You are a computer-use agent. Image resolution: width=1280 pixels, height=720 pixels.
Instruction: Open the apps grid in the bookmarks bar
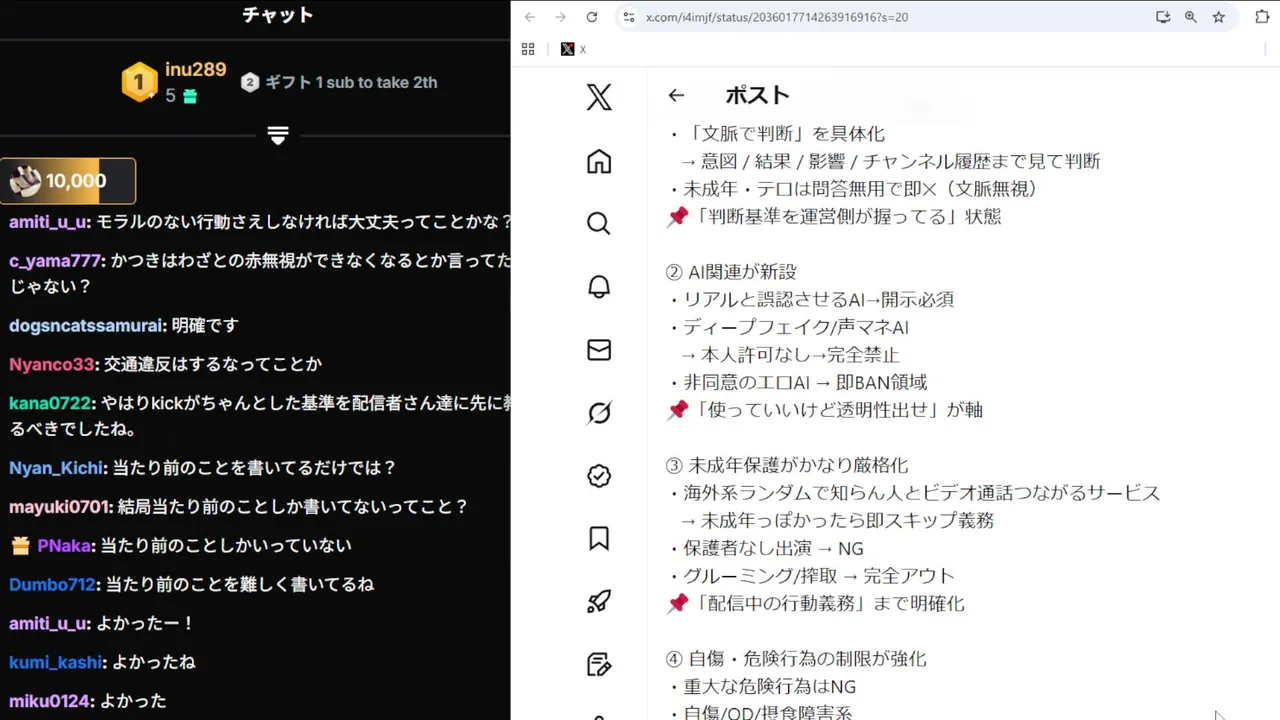click(x=528, y=49)
